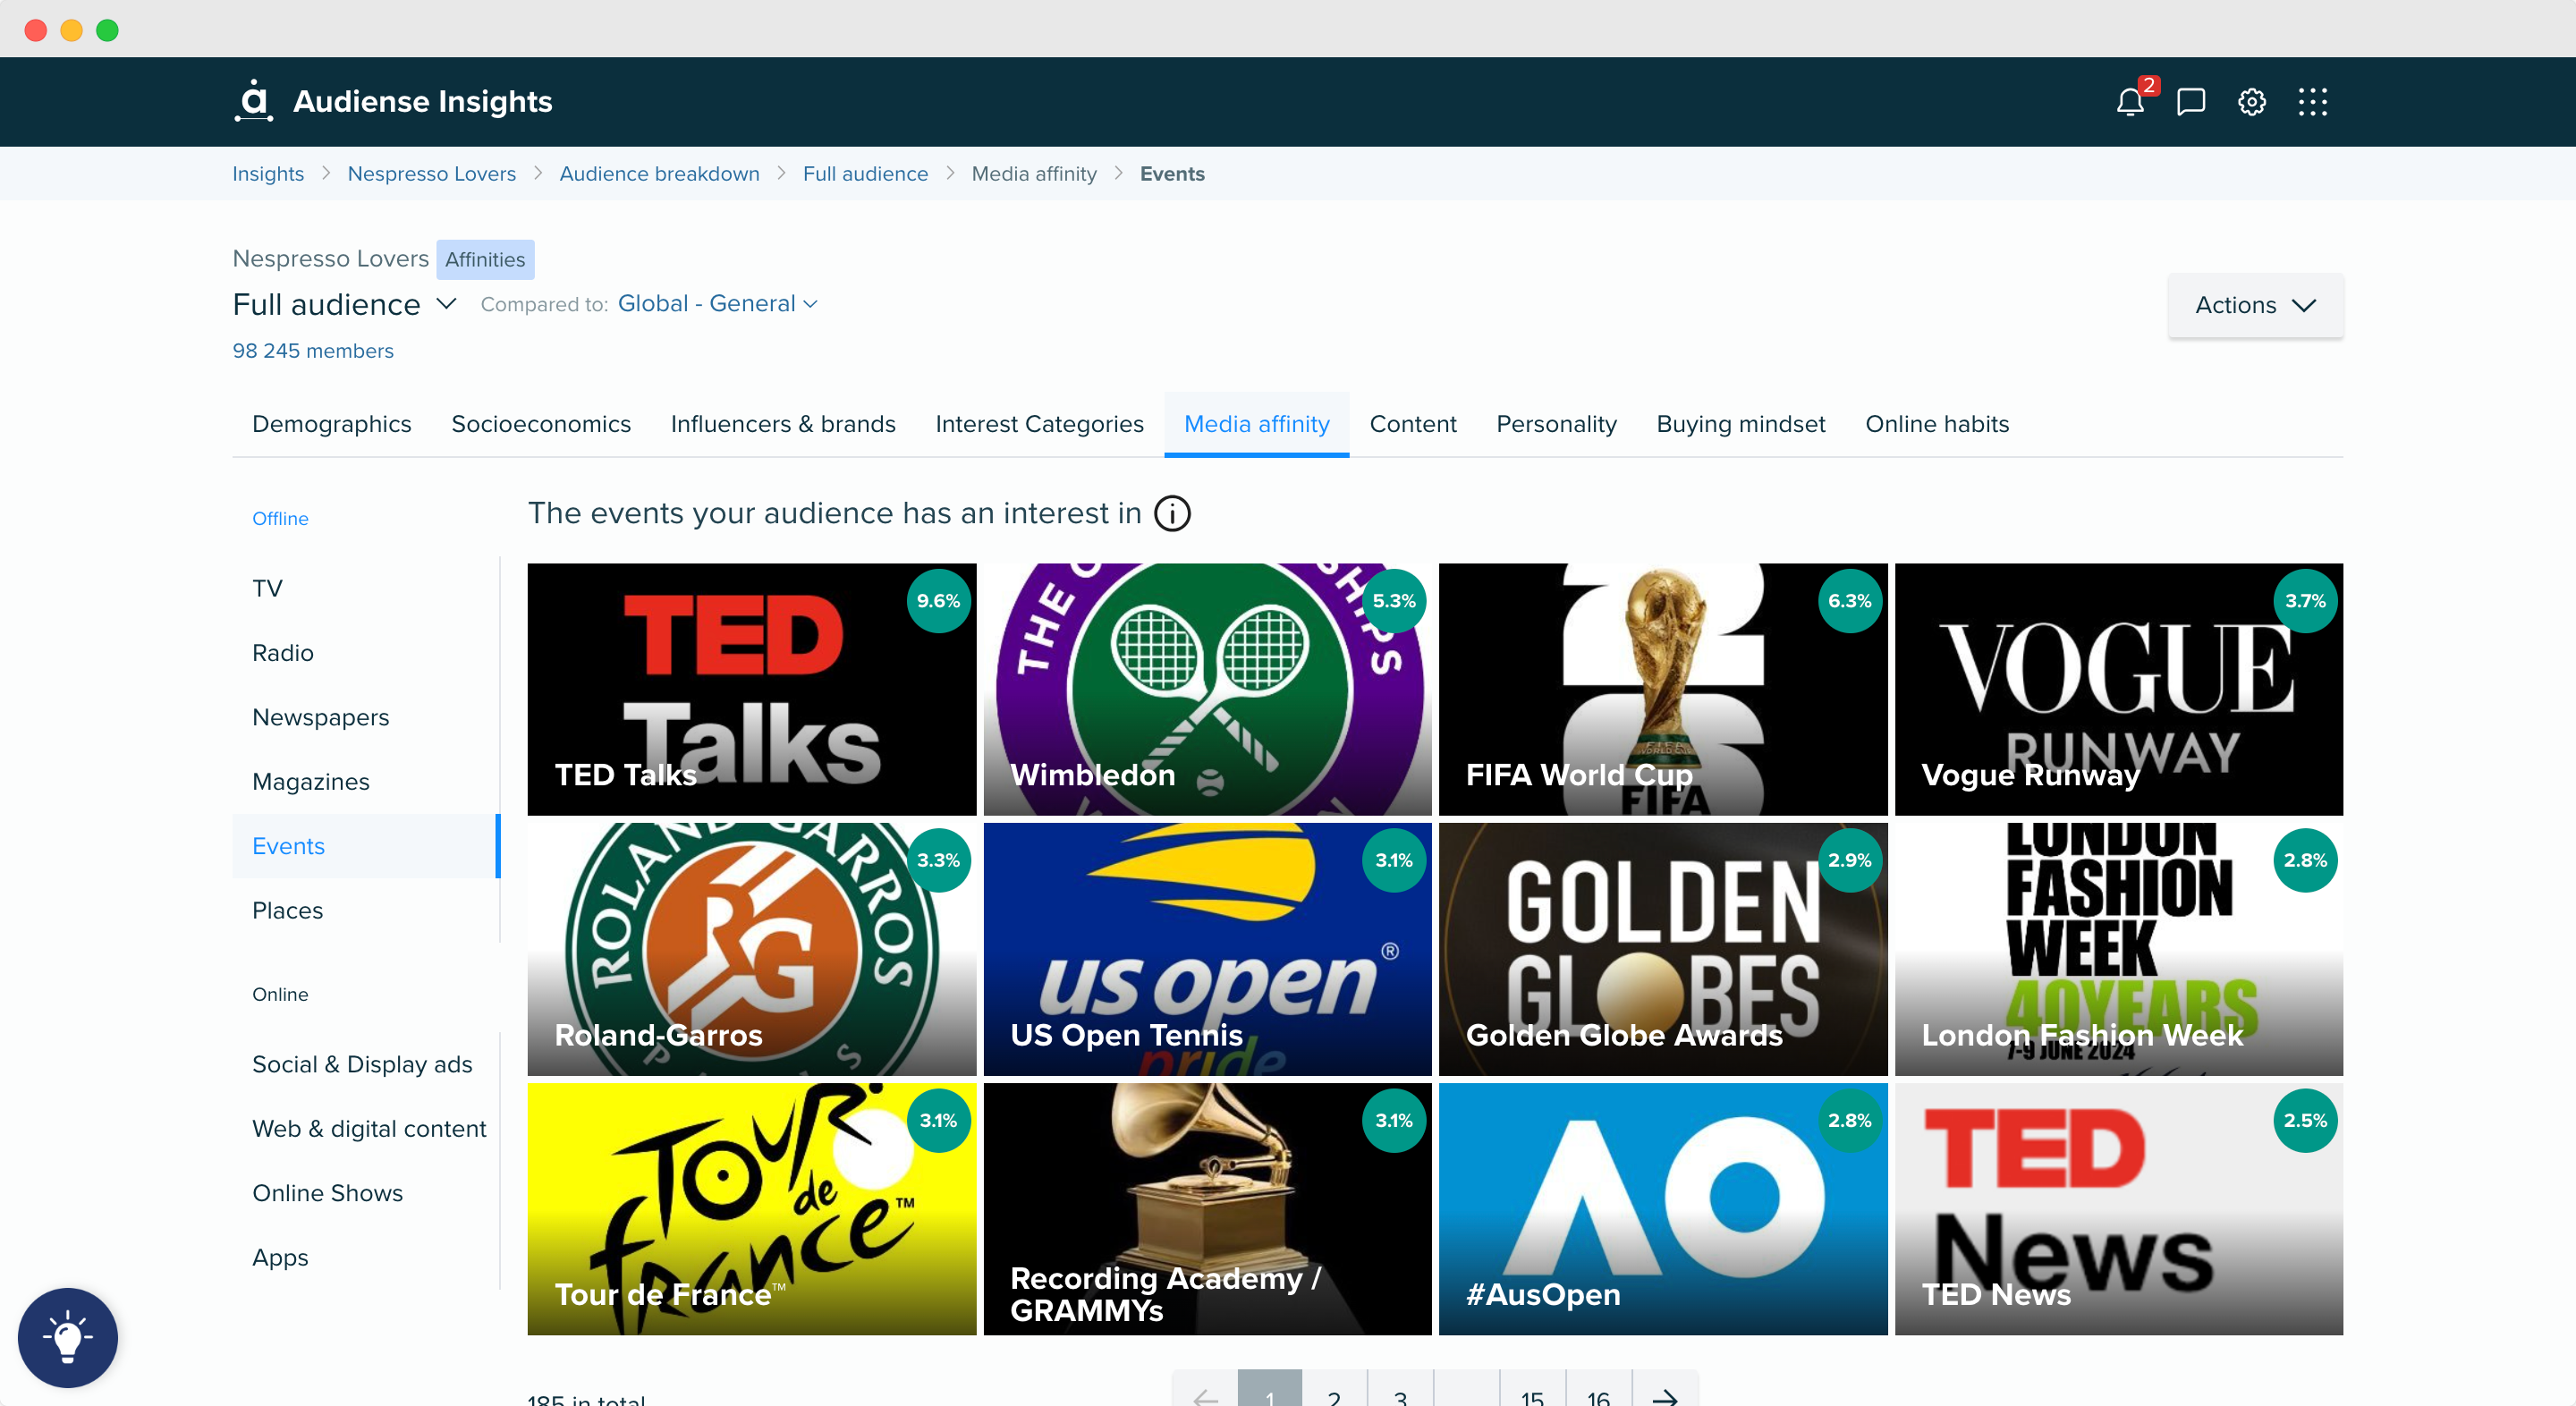This screenshot has width=2576, height=1406.
Task: Click the info icon beside events heading
Action: 1172,513
